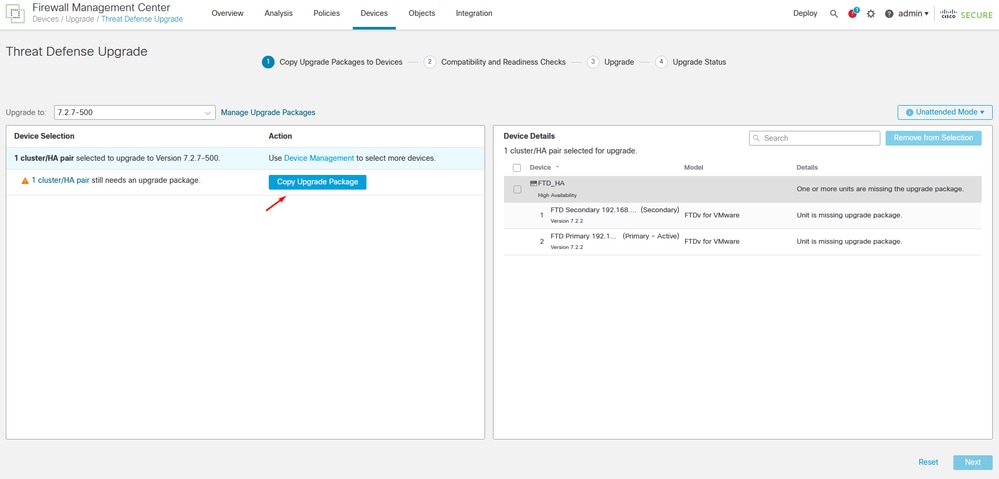999x479 pixels.
Task: Open Manage Upgrade Packages link
Action: pos(268,112)
